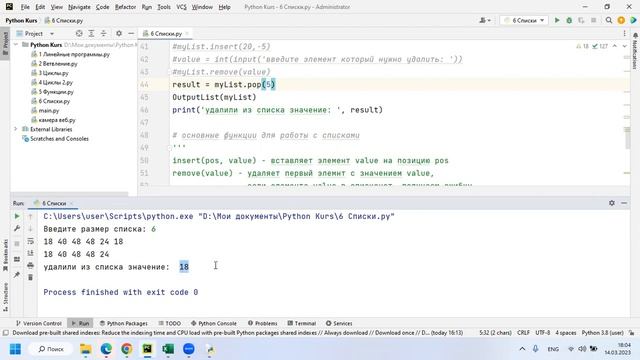
Task: Clear console output with trash icon
Action: [x=31, y=278]
